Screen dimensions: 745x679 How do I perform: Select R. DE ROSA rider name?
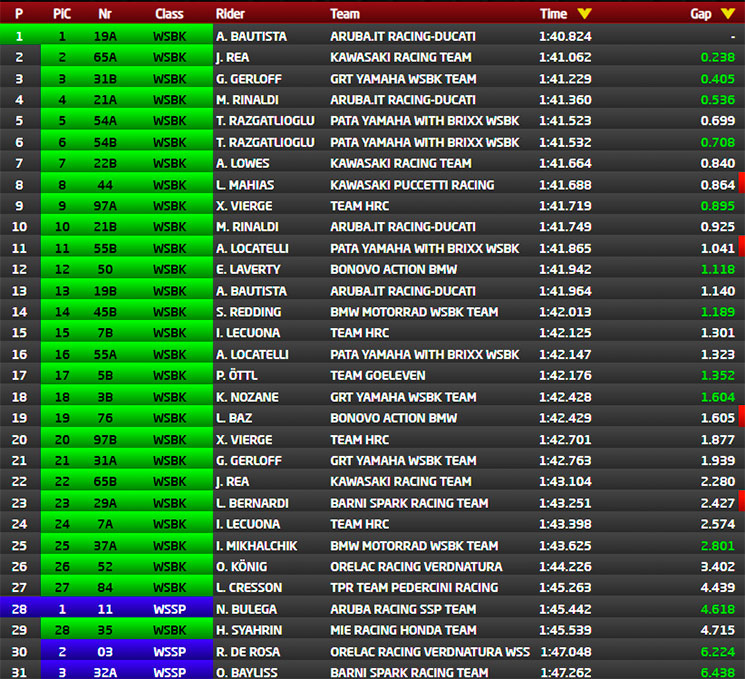(248, 652)
